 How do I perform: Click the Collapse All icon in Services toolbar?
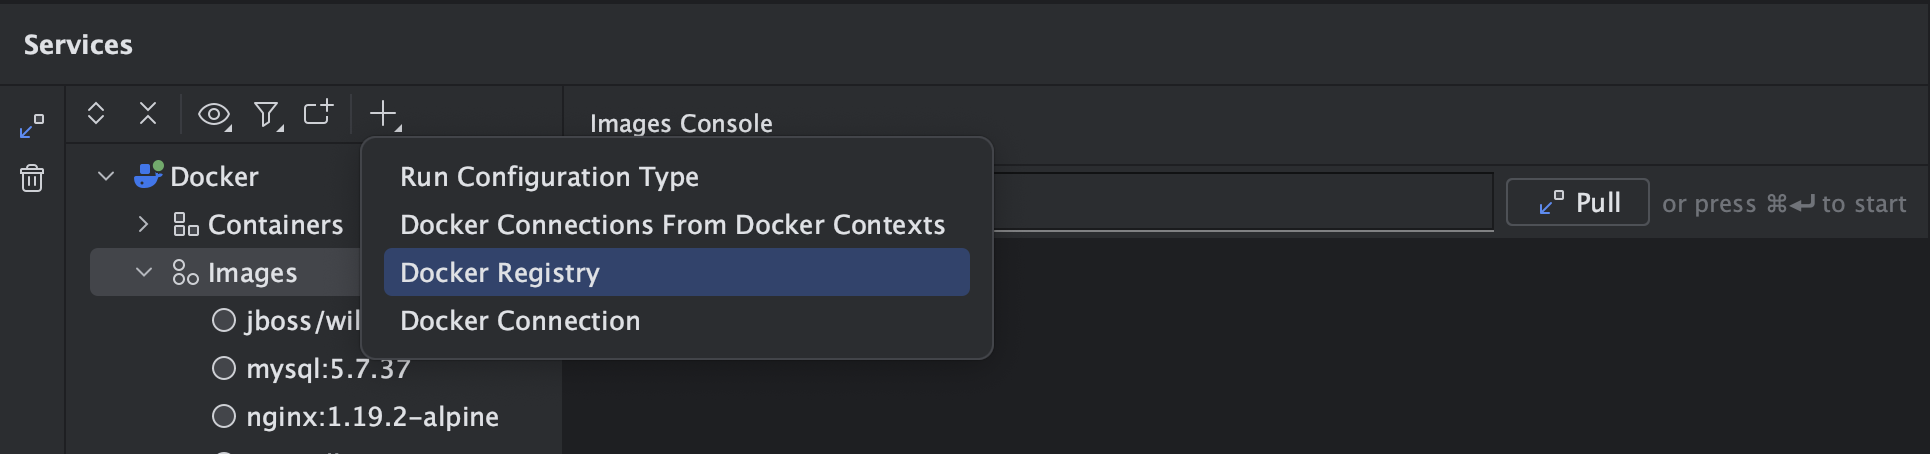click(x=148, y=114)
